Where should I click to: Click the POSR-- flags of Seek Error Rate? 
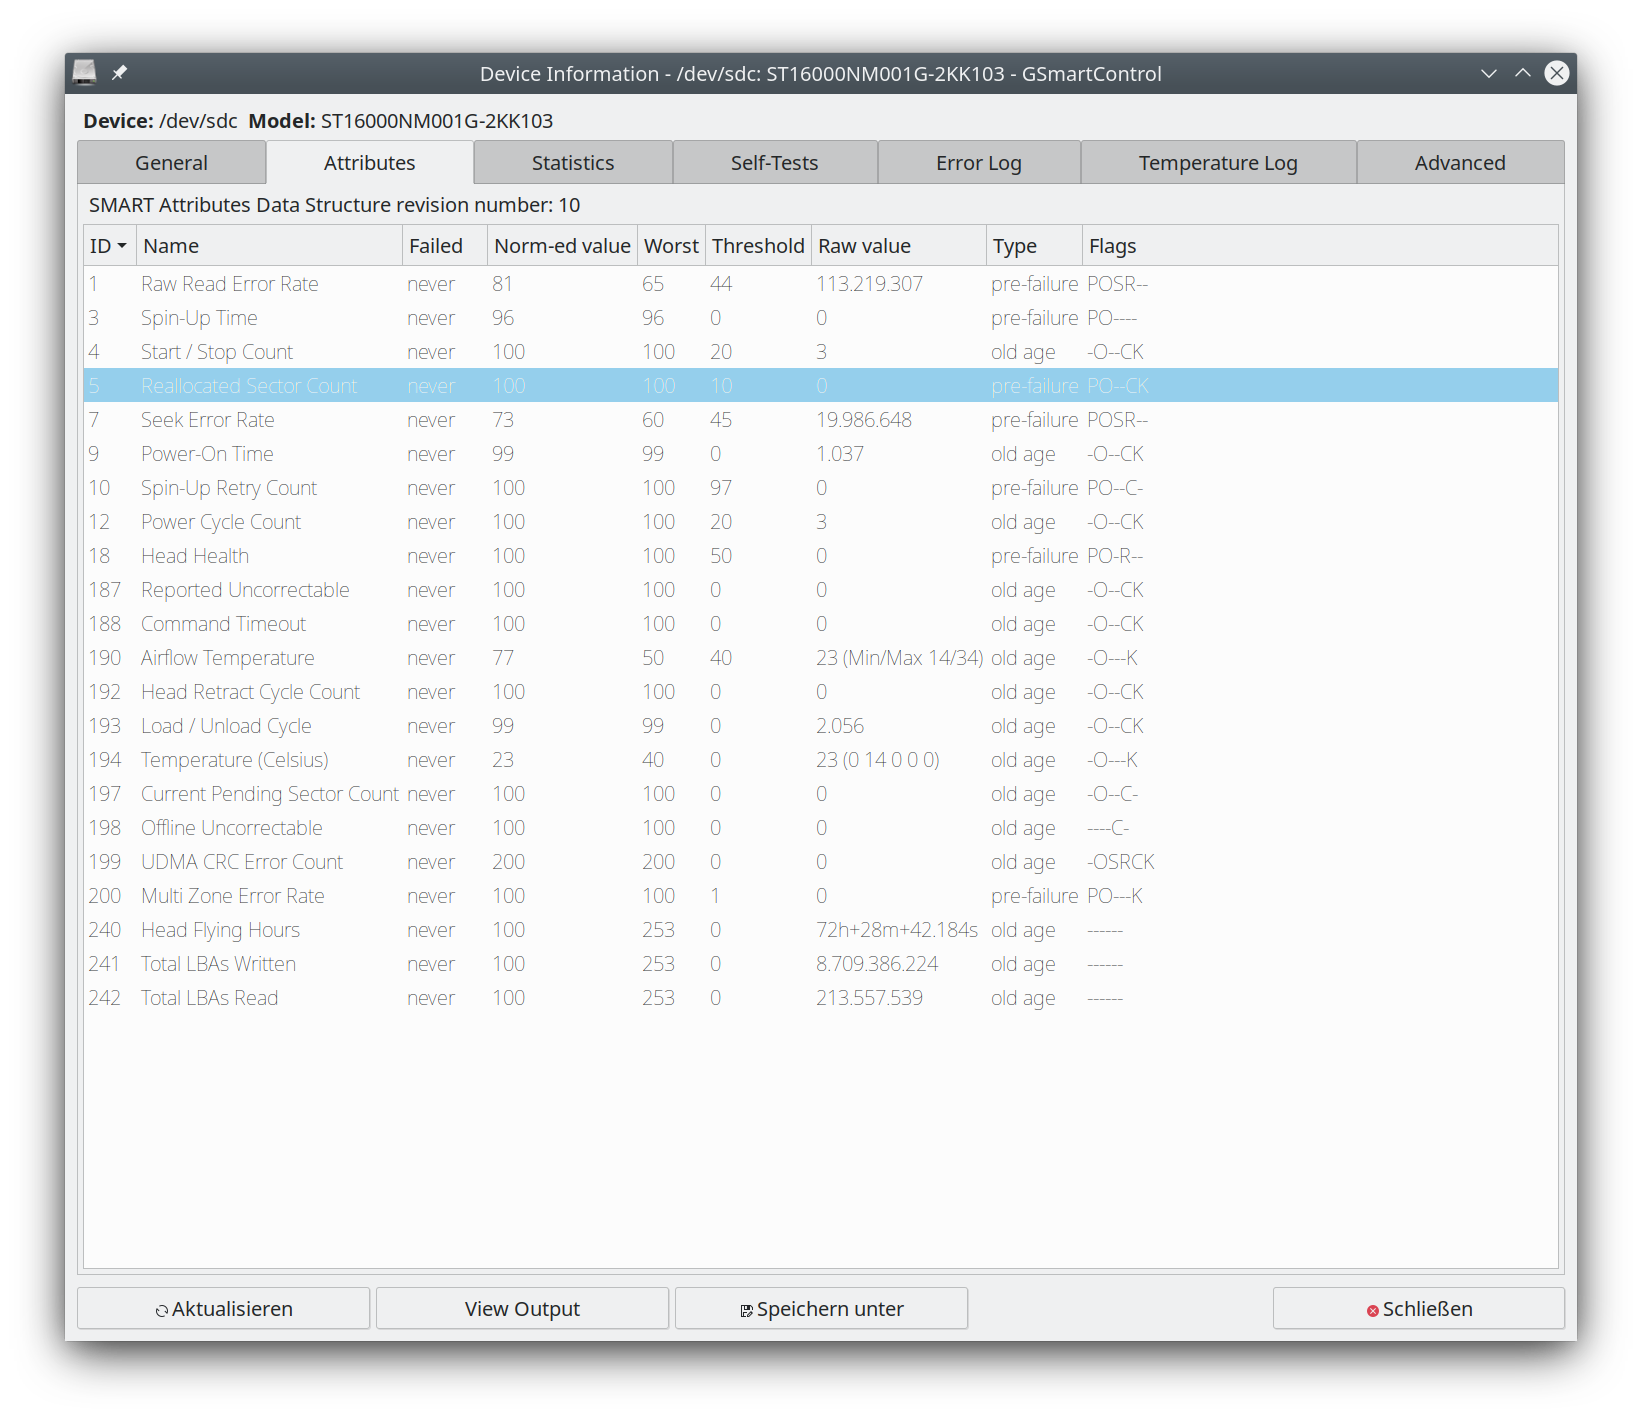pyautogui.click(x=1117, y=420)
